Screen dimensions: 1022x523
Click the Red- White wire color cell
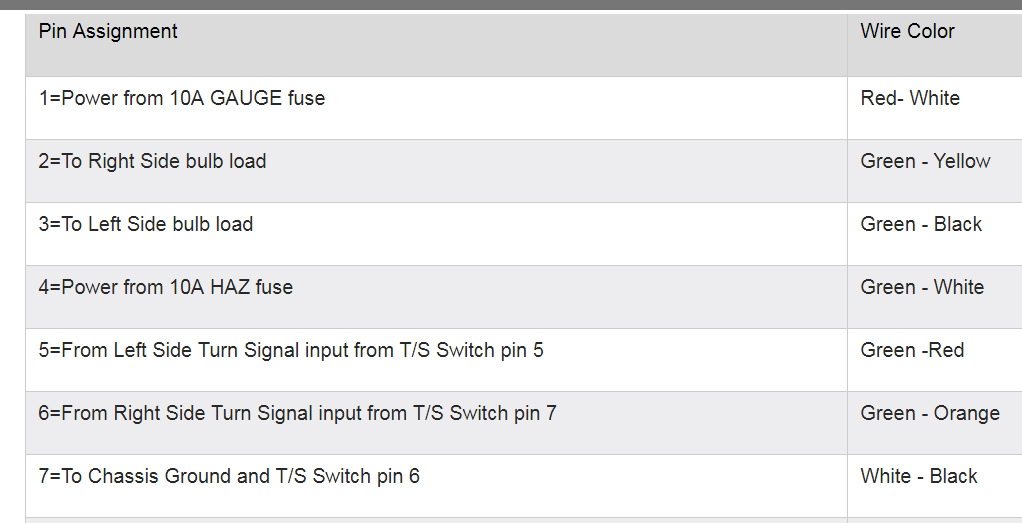point(910,99)
